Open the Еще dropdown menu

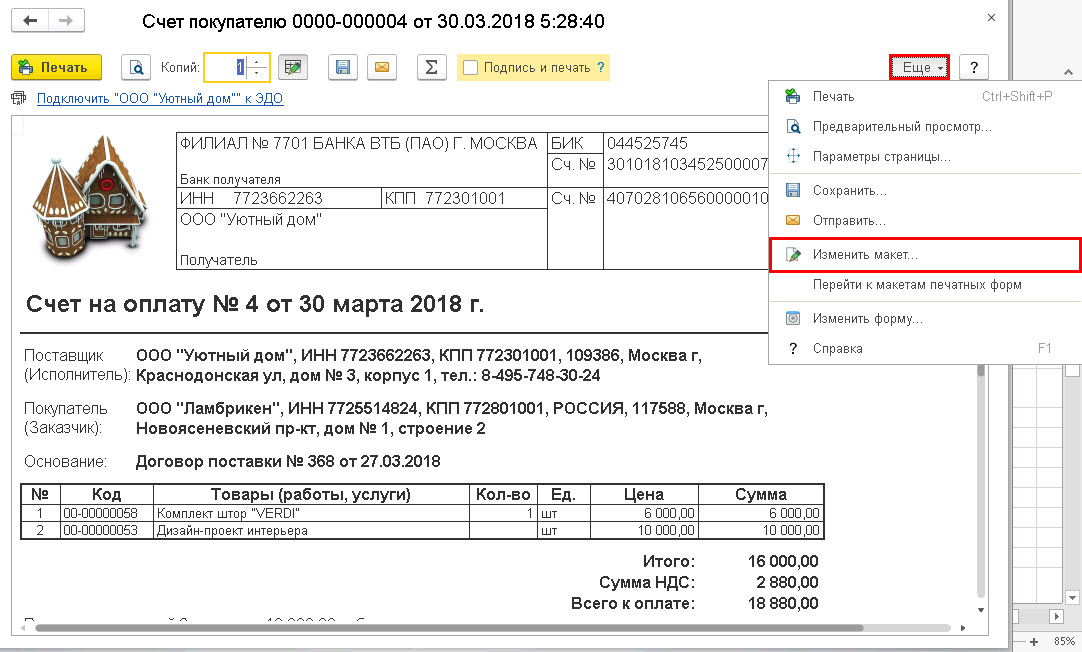pyautogui.click(x=920, y=68)
